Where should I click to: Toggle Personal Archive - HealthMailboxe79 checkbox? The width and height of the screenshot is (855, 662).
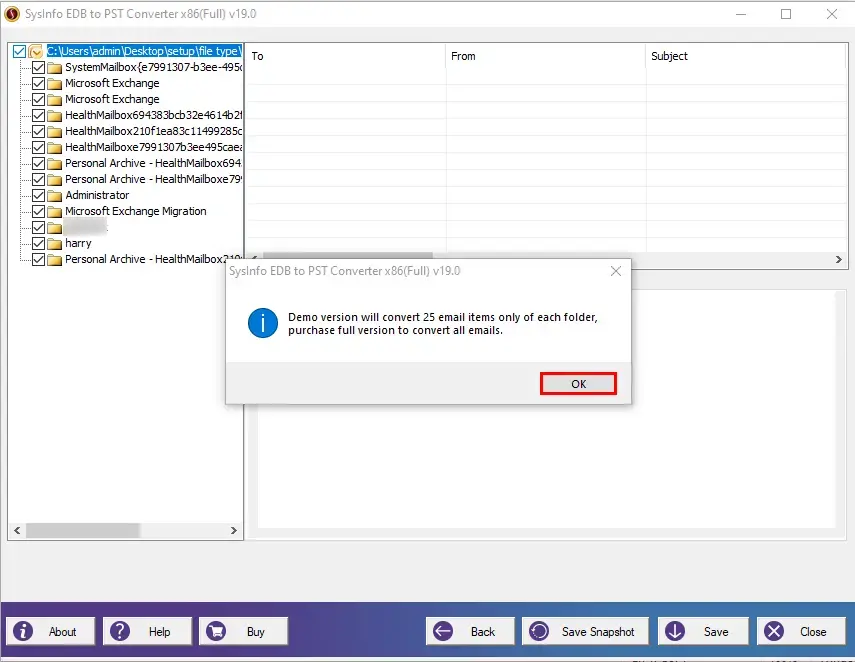tap(38, 179)
